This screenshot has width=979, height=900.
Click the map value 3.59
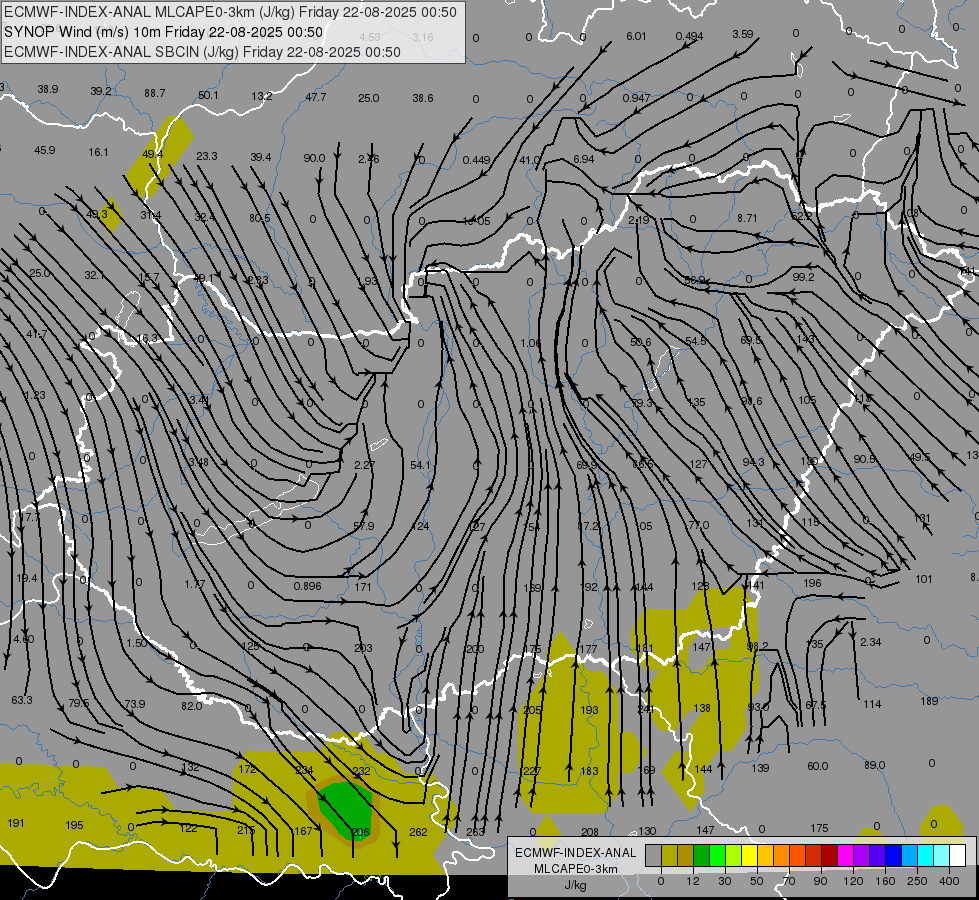(x=743, y=34)
